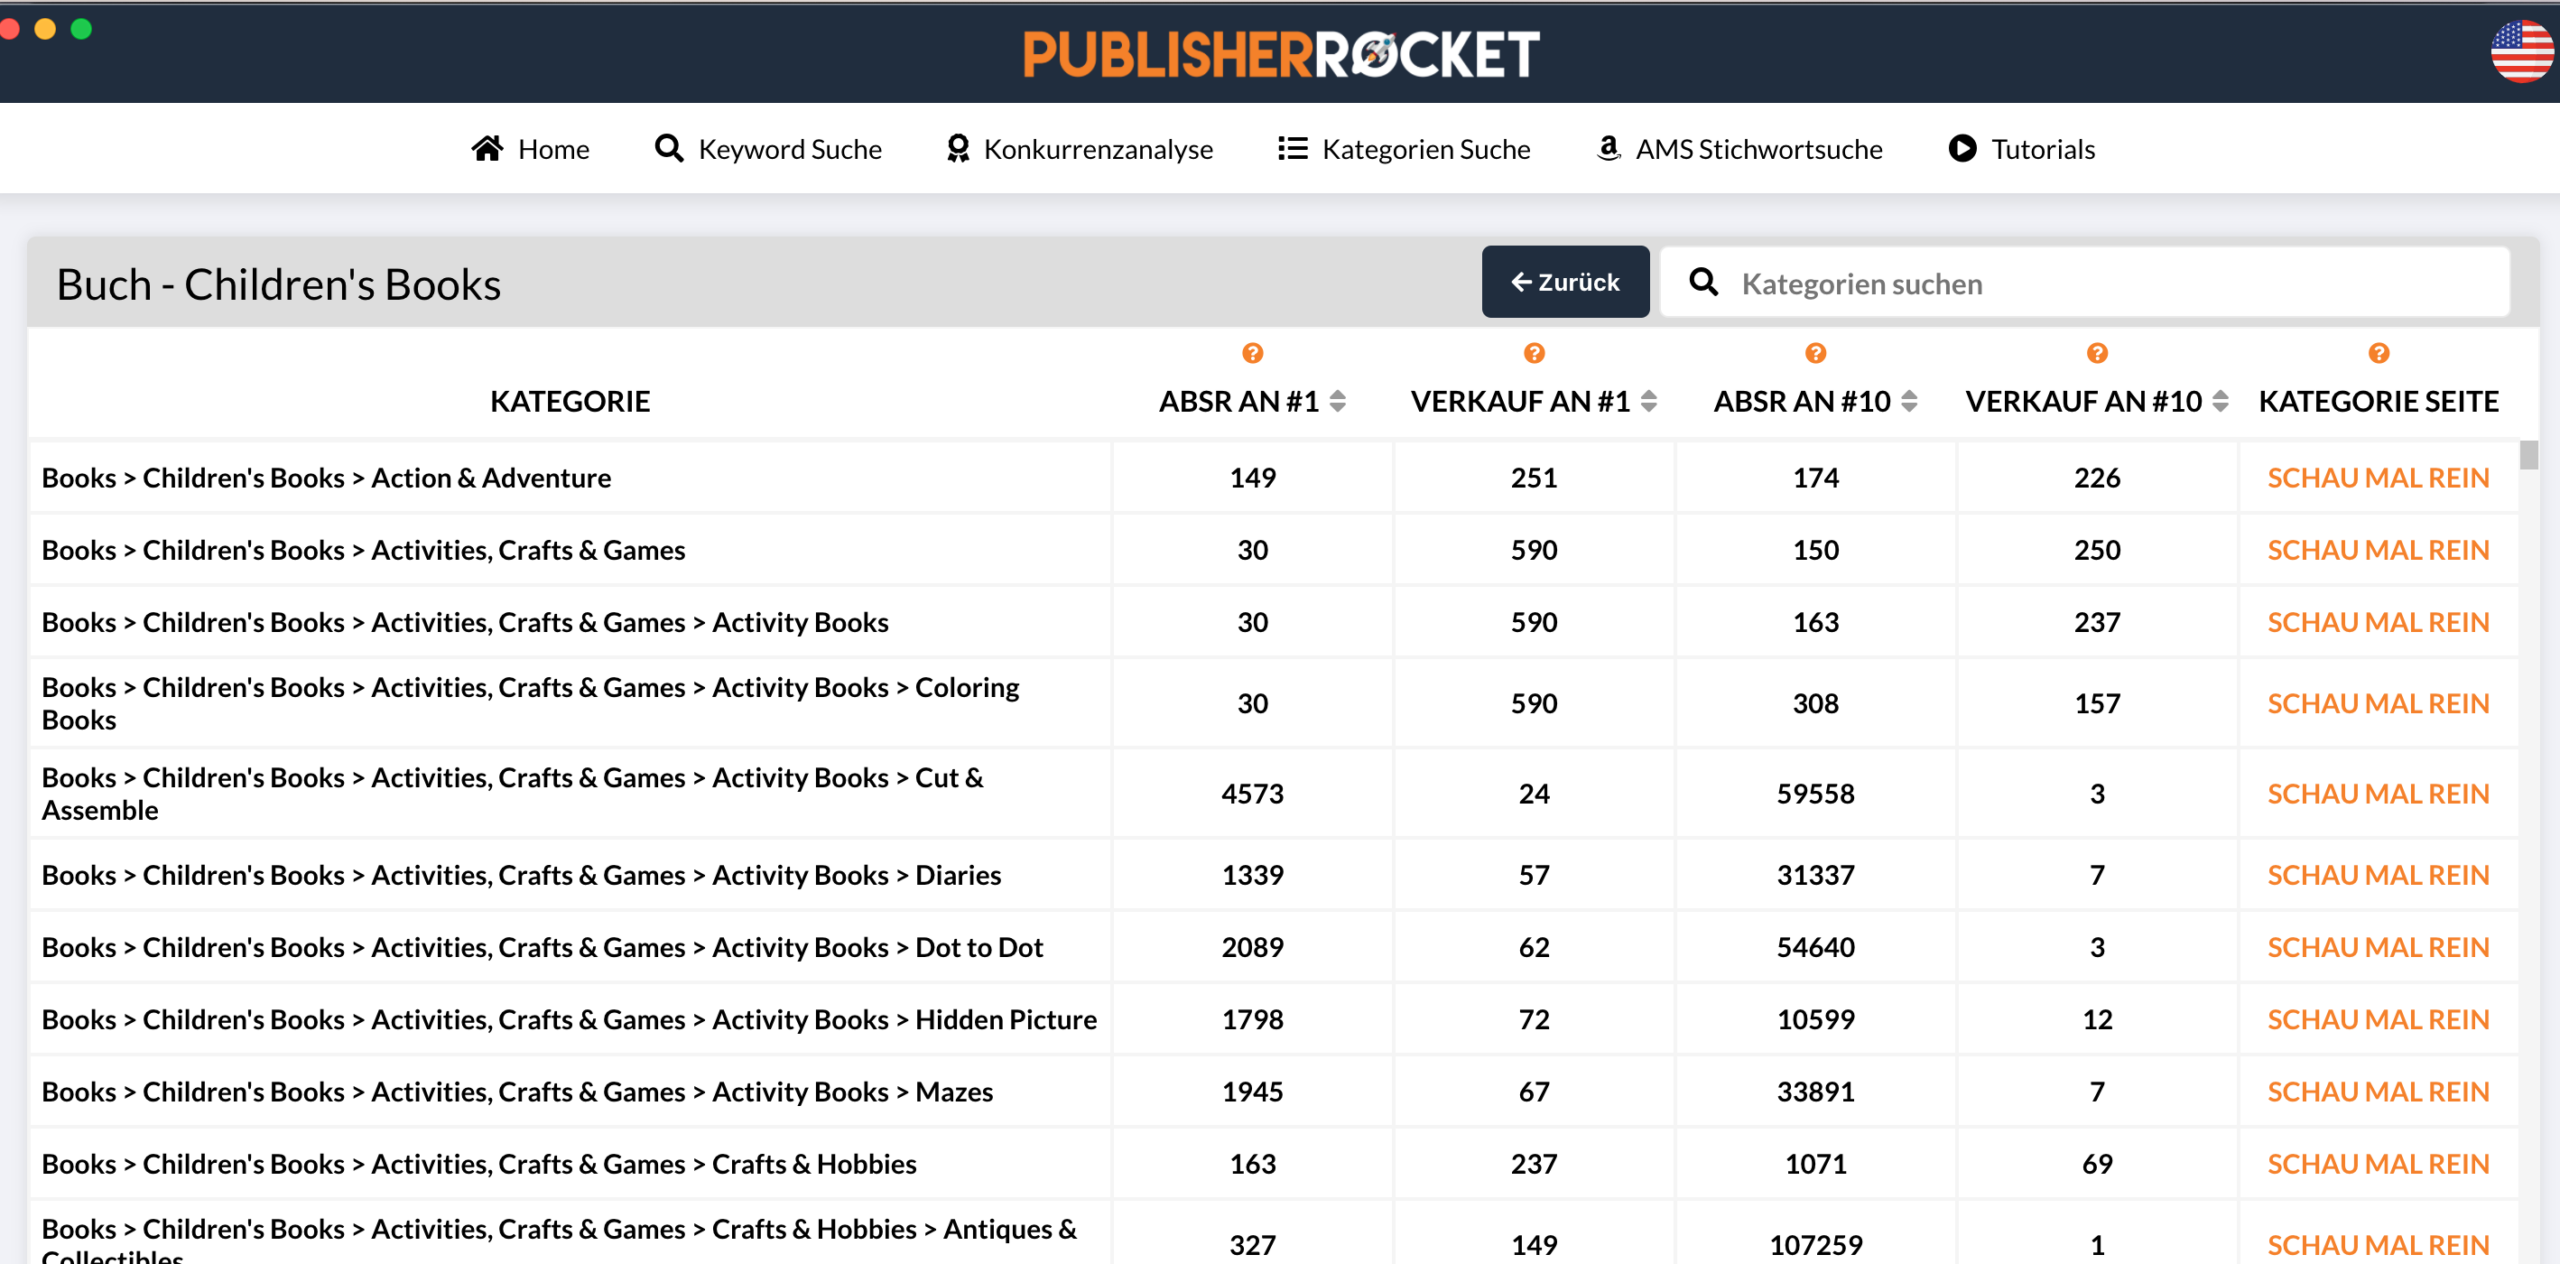The width and height of the screenshot is (2560, 1264).
Task: Click the Kategorien suchen input field
Action: click(x=2085, y=283)
